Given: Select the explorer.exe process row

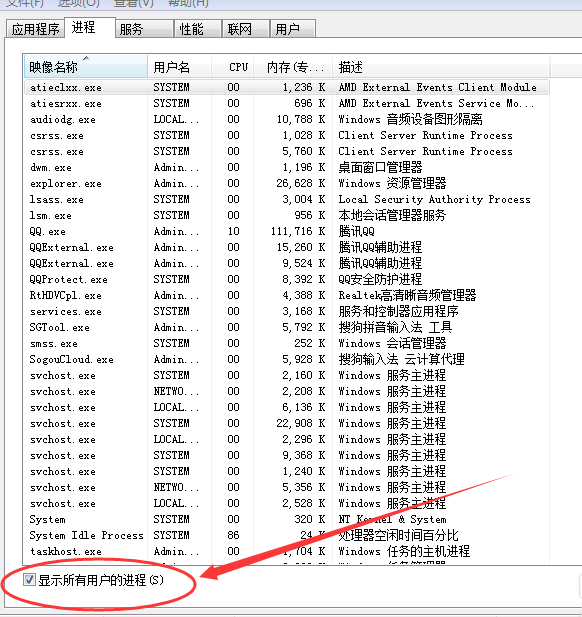Looking at the screenshot, I should [287, 183].
